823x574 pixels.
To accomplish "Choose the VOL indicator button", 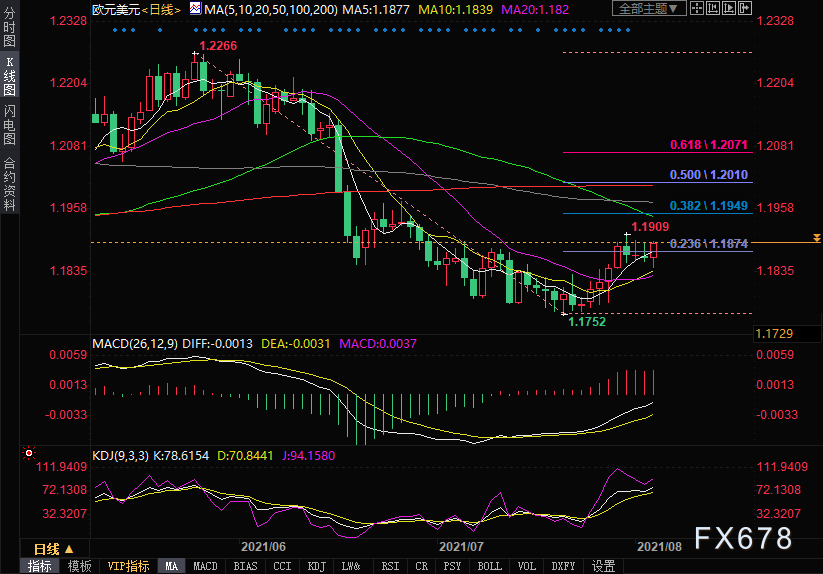I will point(526,566).
